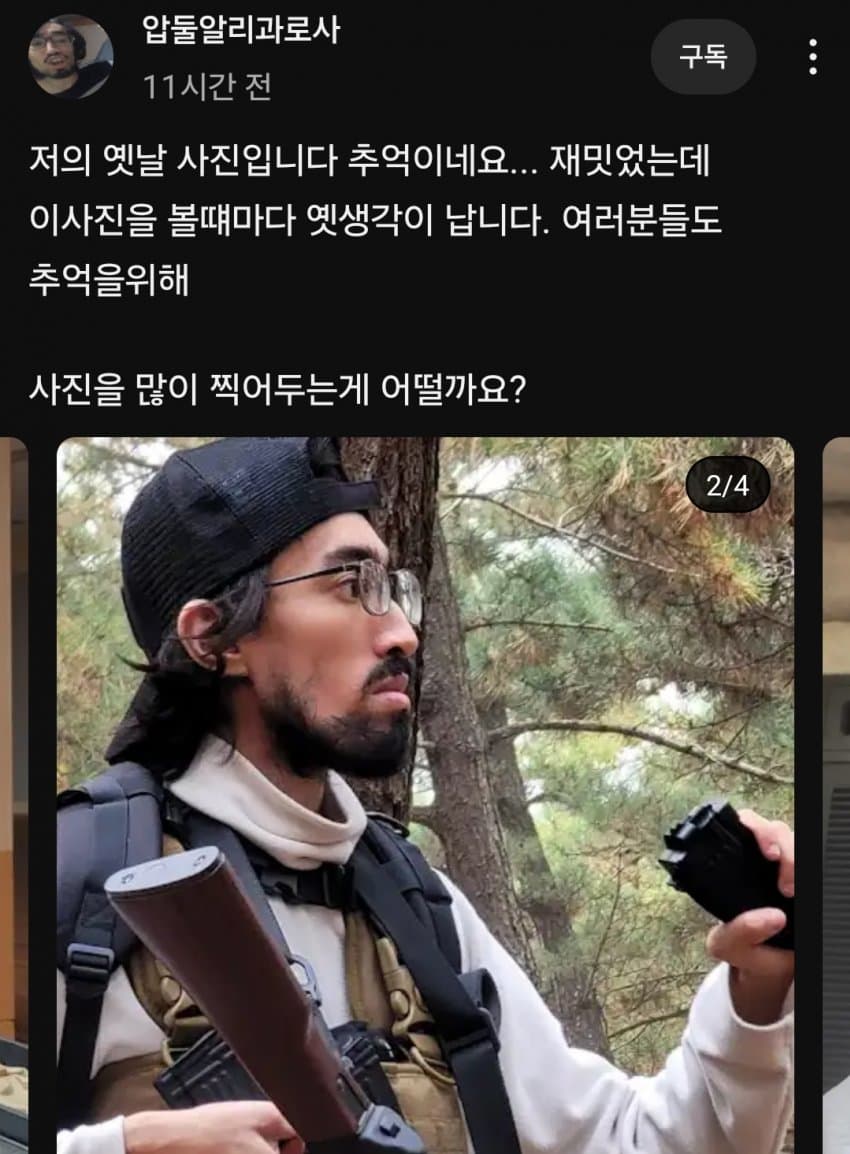Show the next image sliver on the right edge
The width and height of the screenshot is (850, 1154).
(x=836, y=795)
